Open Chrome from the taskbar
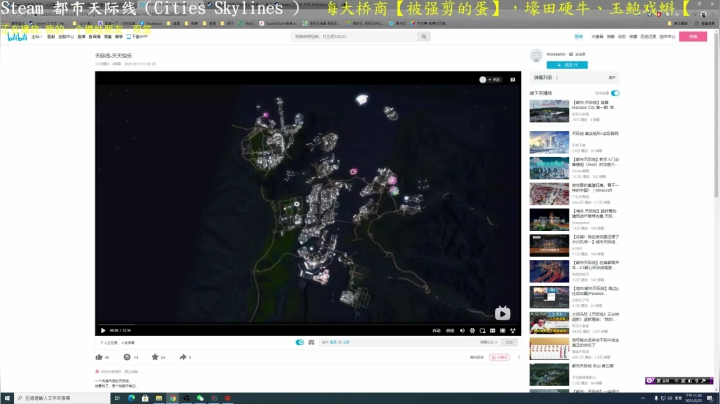 [x=173, y=398]
